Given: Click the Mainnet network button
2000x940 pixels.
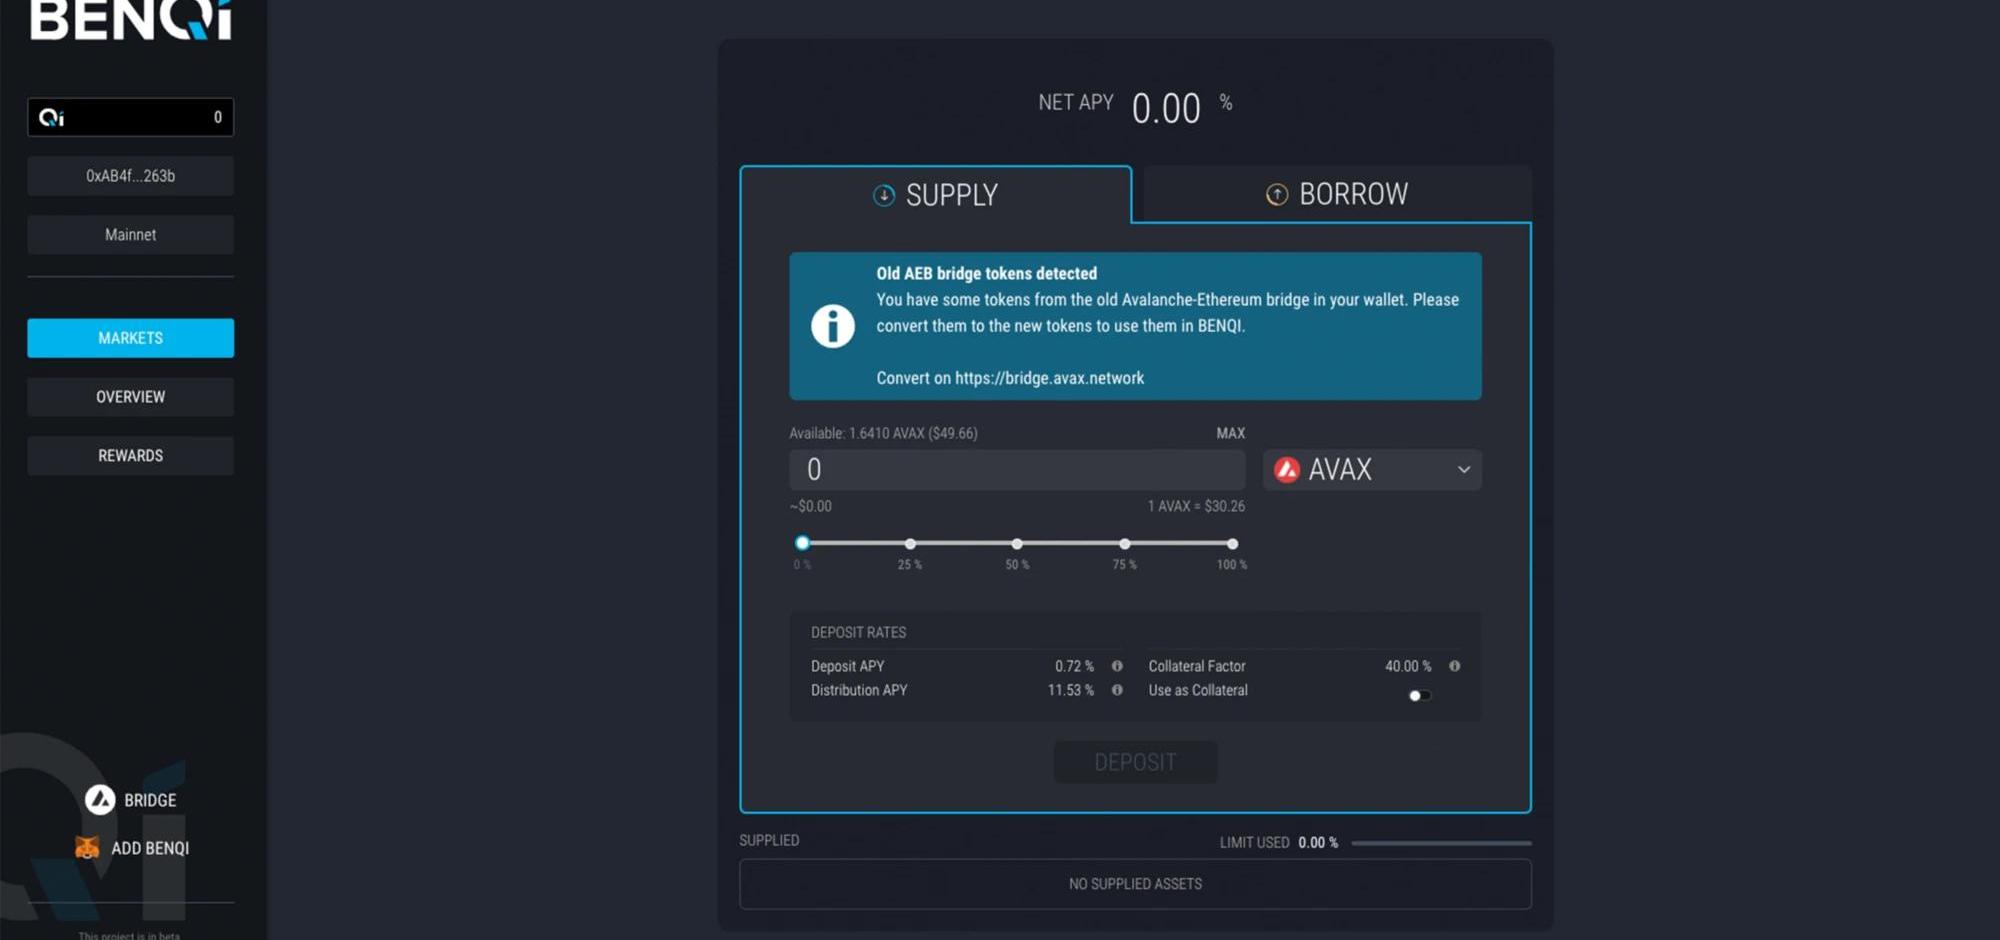Looking at the screenshot, I should pos(131,235).
